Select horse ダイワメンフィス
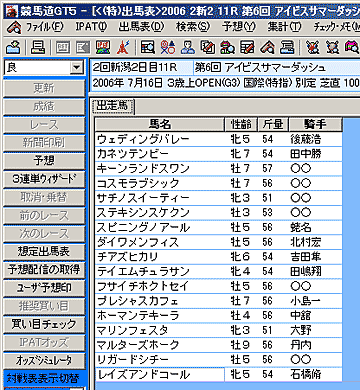The width and height of the screenshot is (360, 390). pyautogui.click(x=160, y=242)
